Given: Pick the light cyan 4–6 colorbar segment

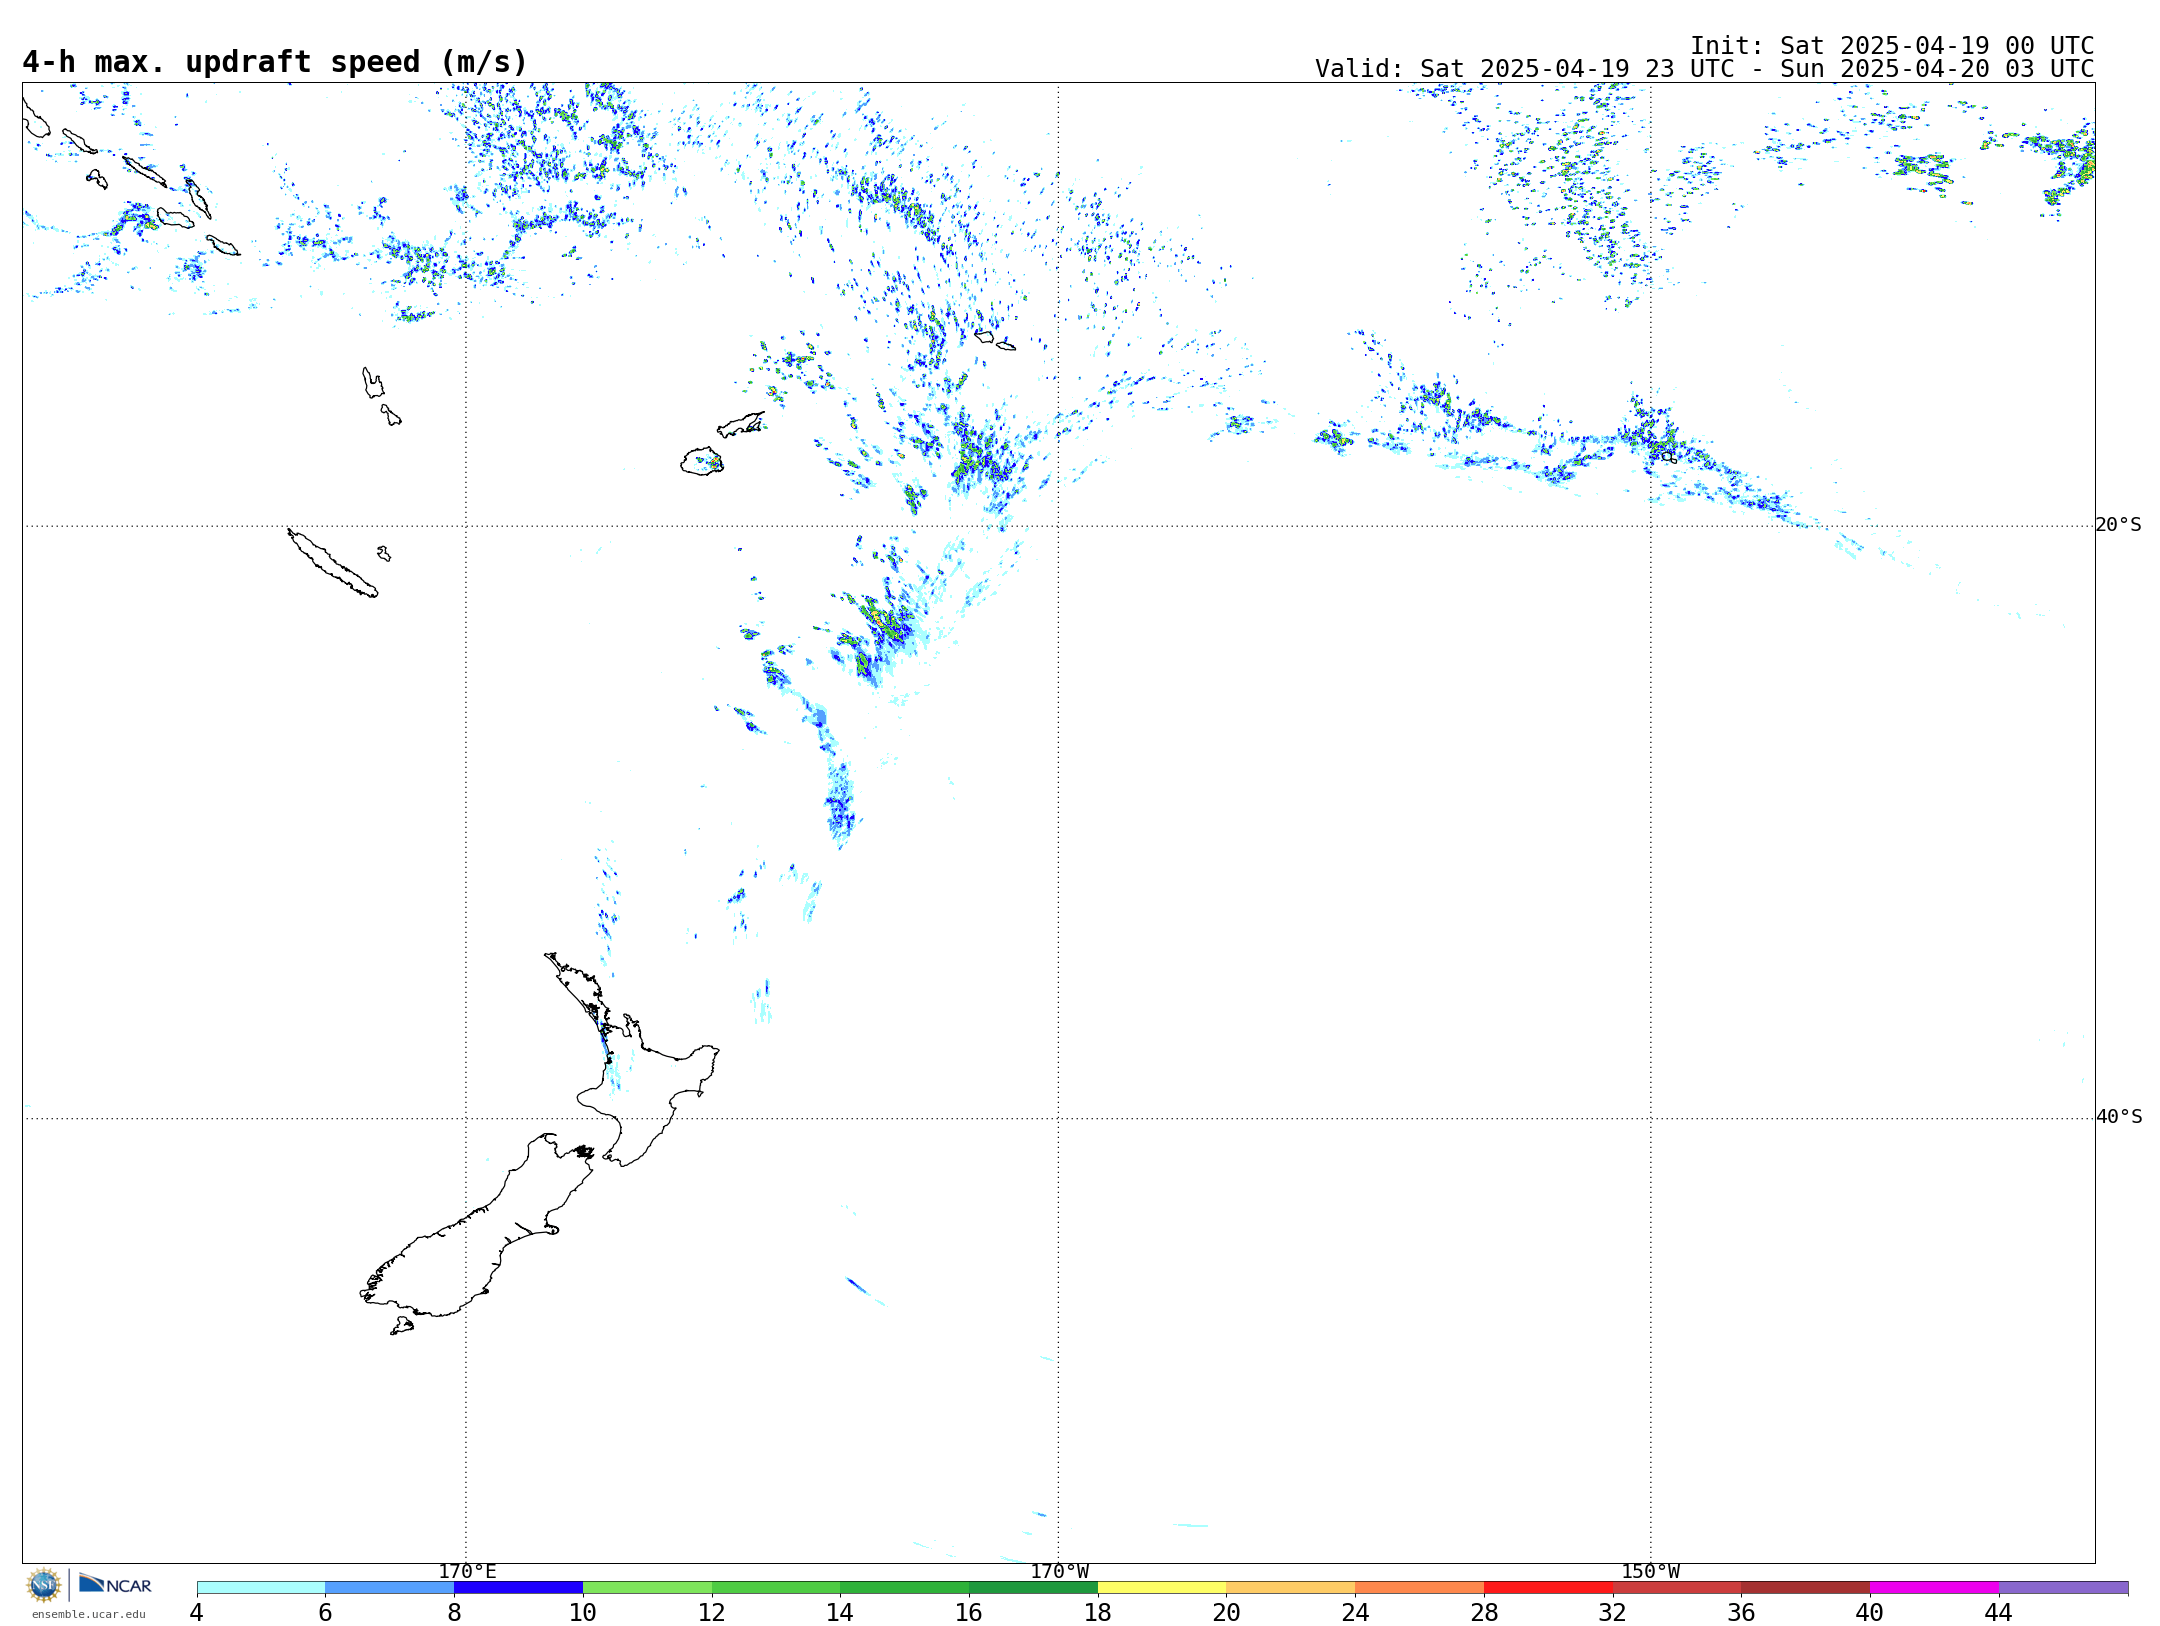Looking at the screenshot, I should click(261, 1588).
